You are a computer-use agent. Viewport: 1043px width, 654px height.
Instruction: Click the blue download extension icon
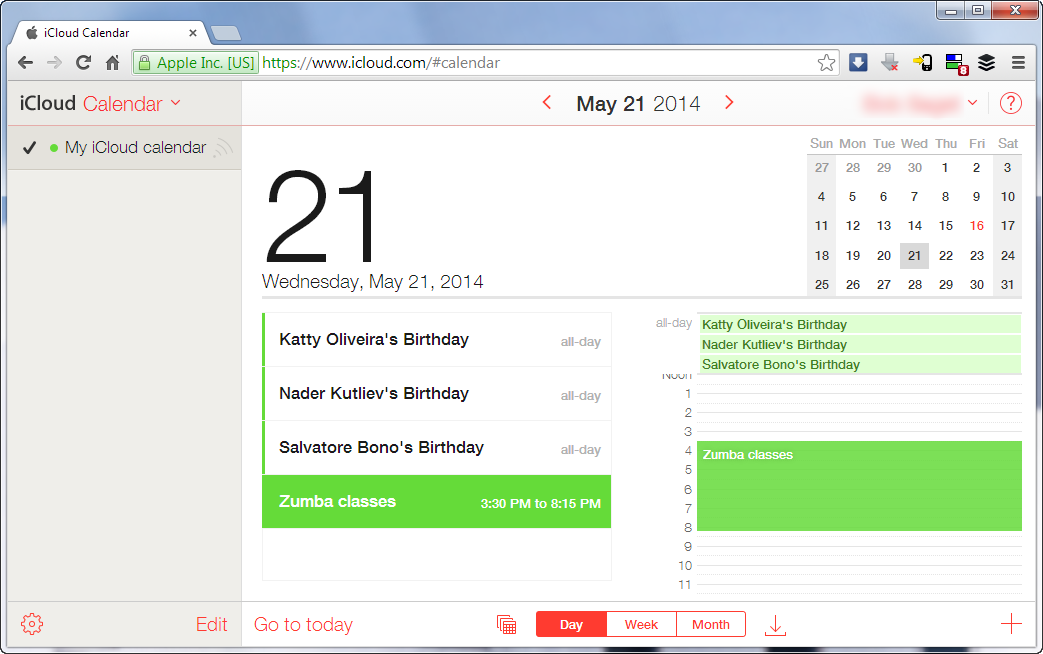point(858,63)
